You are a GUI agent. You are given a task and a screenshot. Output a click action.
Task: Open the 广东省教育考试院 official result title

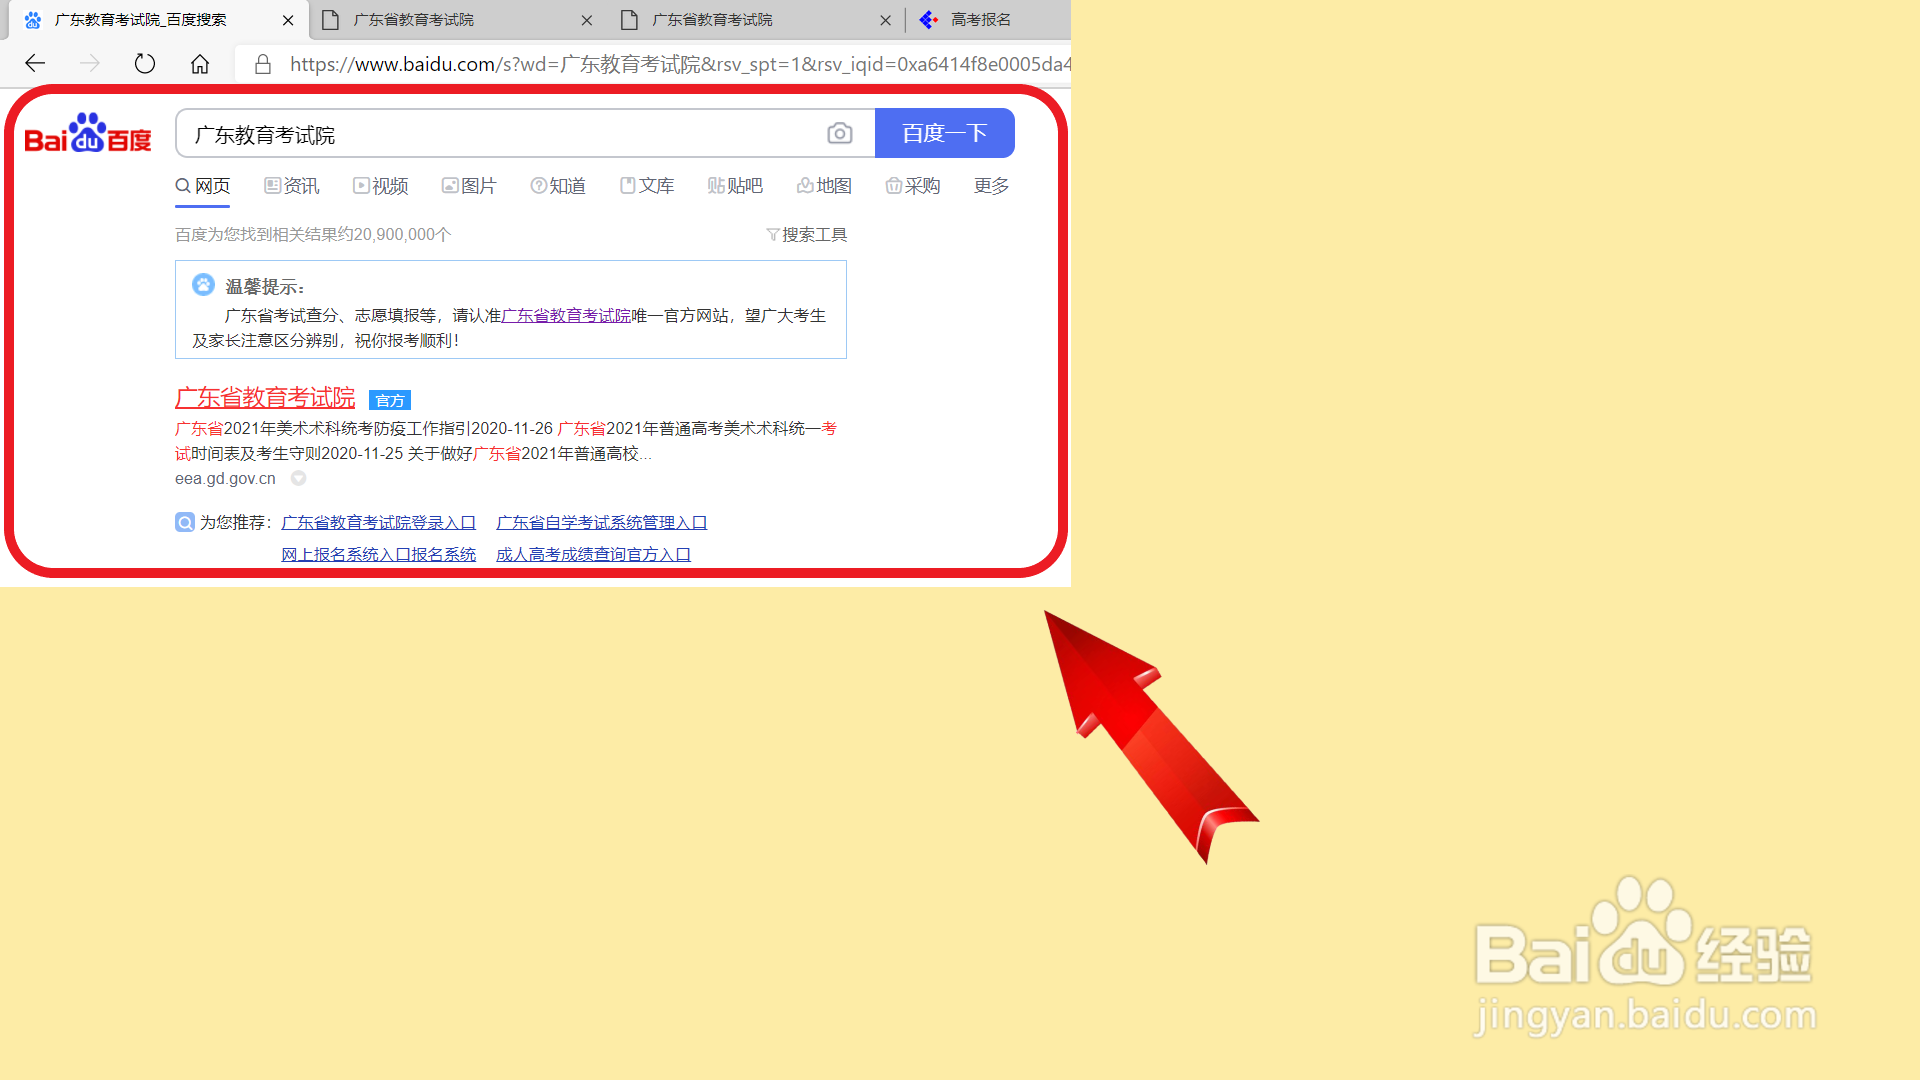265,397
